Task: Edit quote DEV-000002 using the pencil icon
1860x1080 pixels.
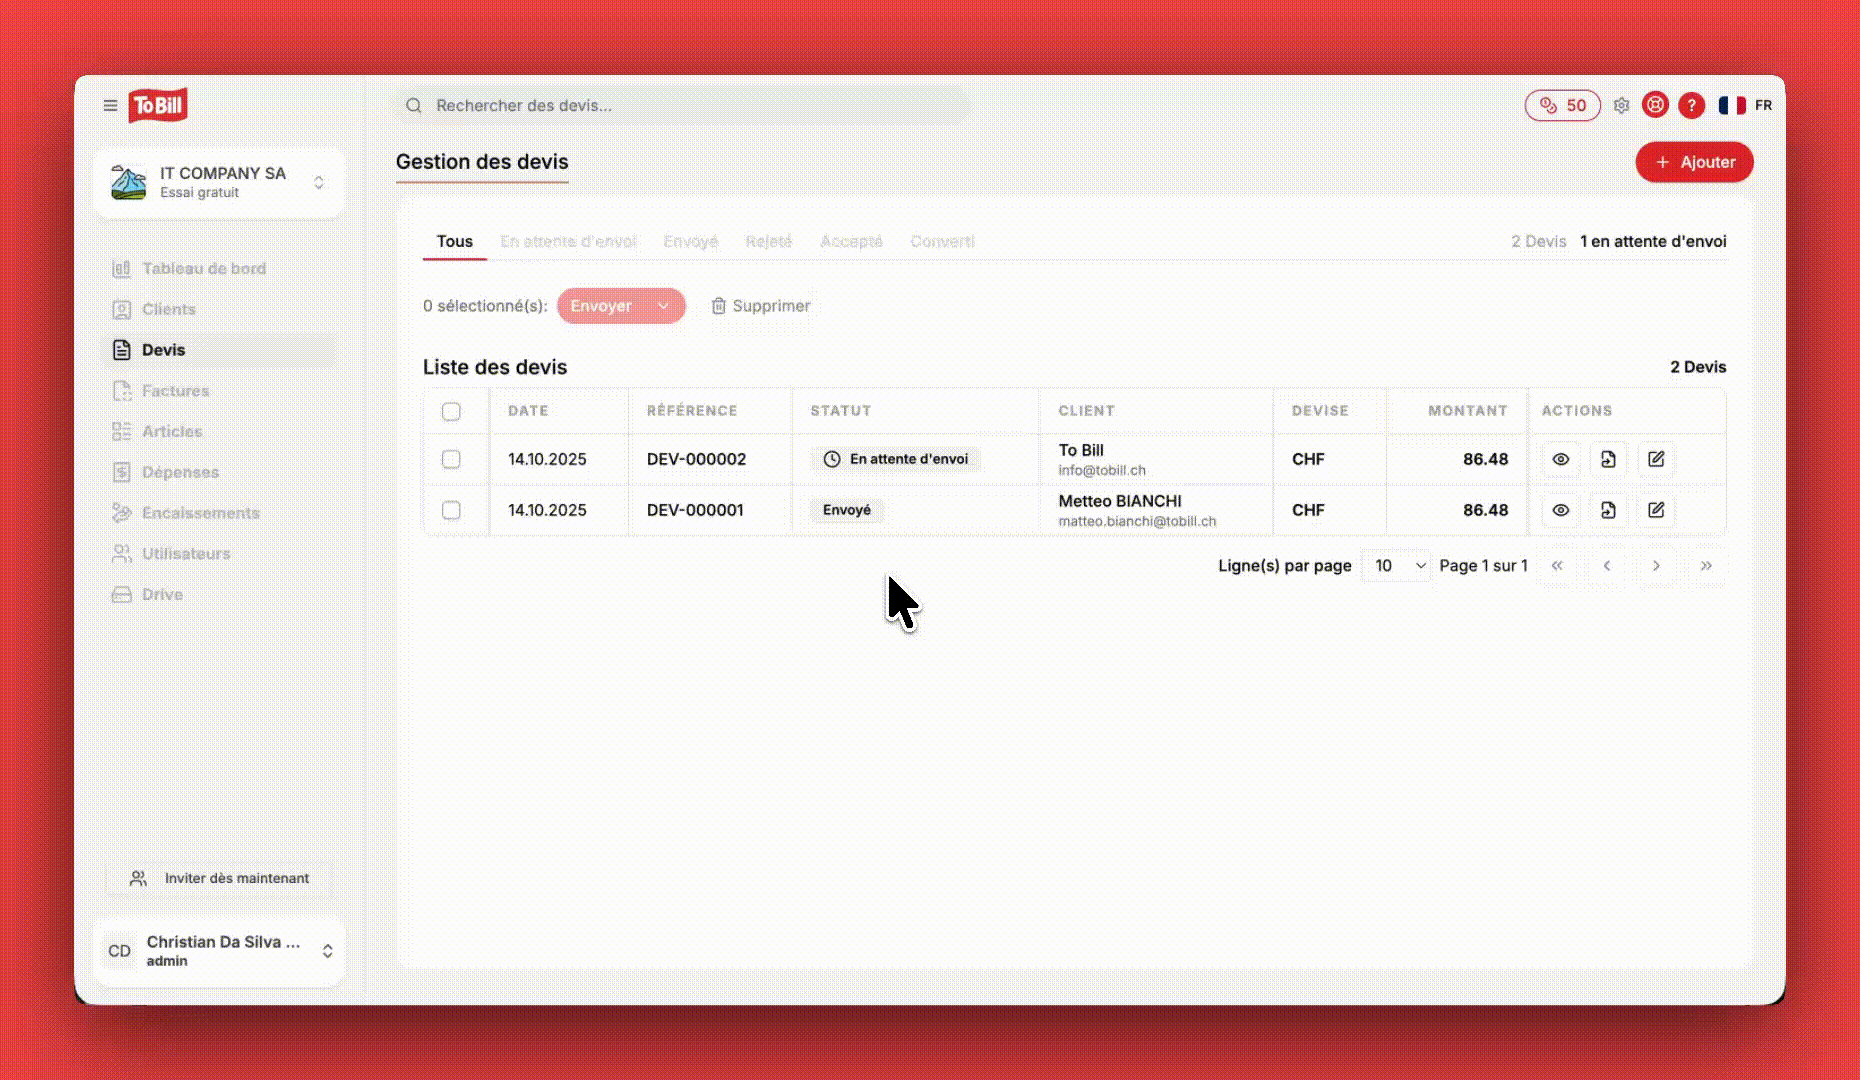Action: pyautogui.click(x=1656, y=459)
